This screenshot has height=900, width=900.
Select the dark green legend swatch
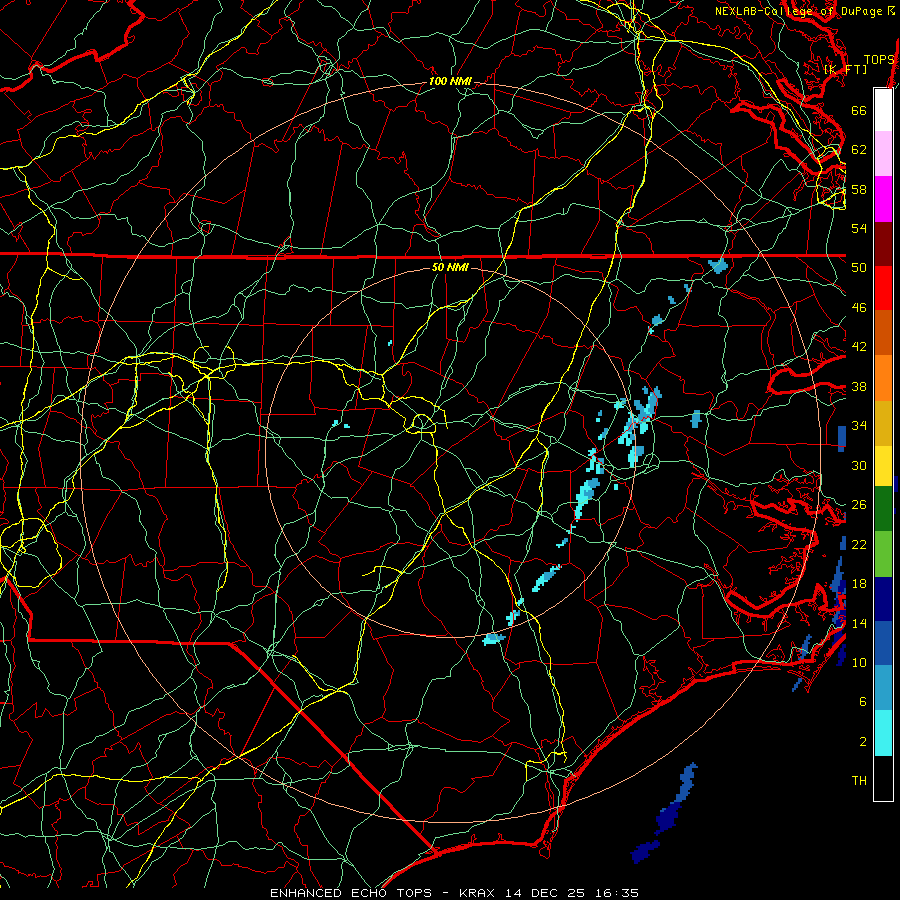[x=883, y=509]
